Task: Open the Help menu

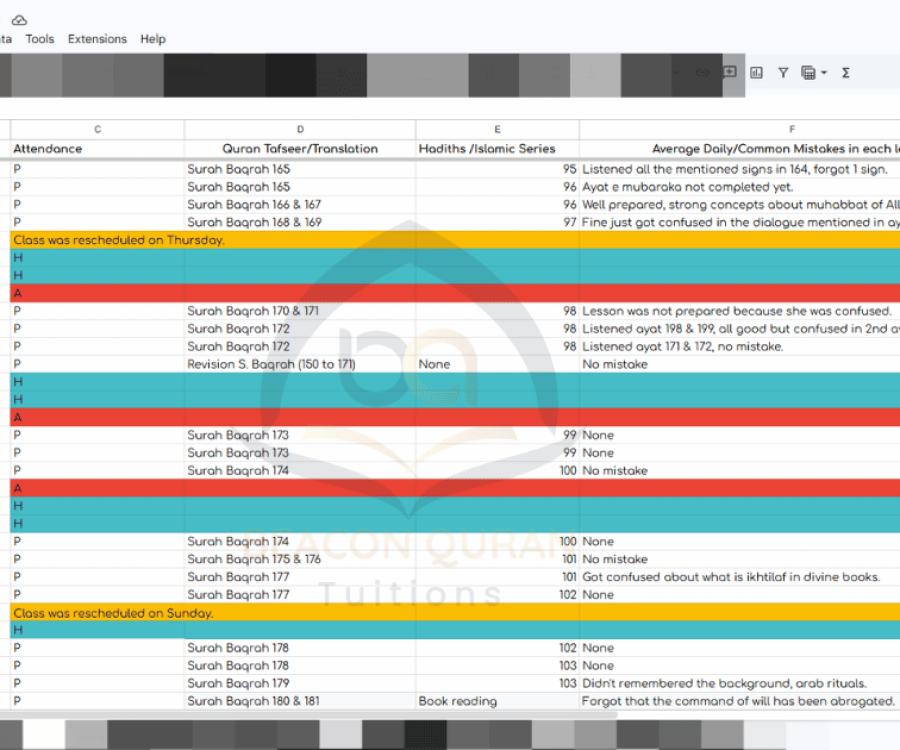Action: coord(153,39)
